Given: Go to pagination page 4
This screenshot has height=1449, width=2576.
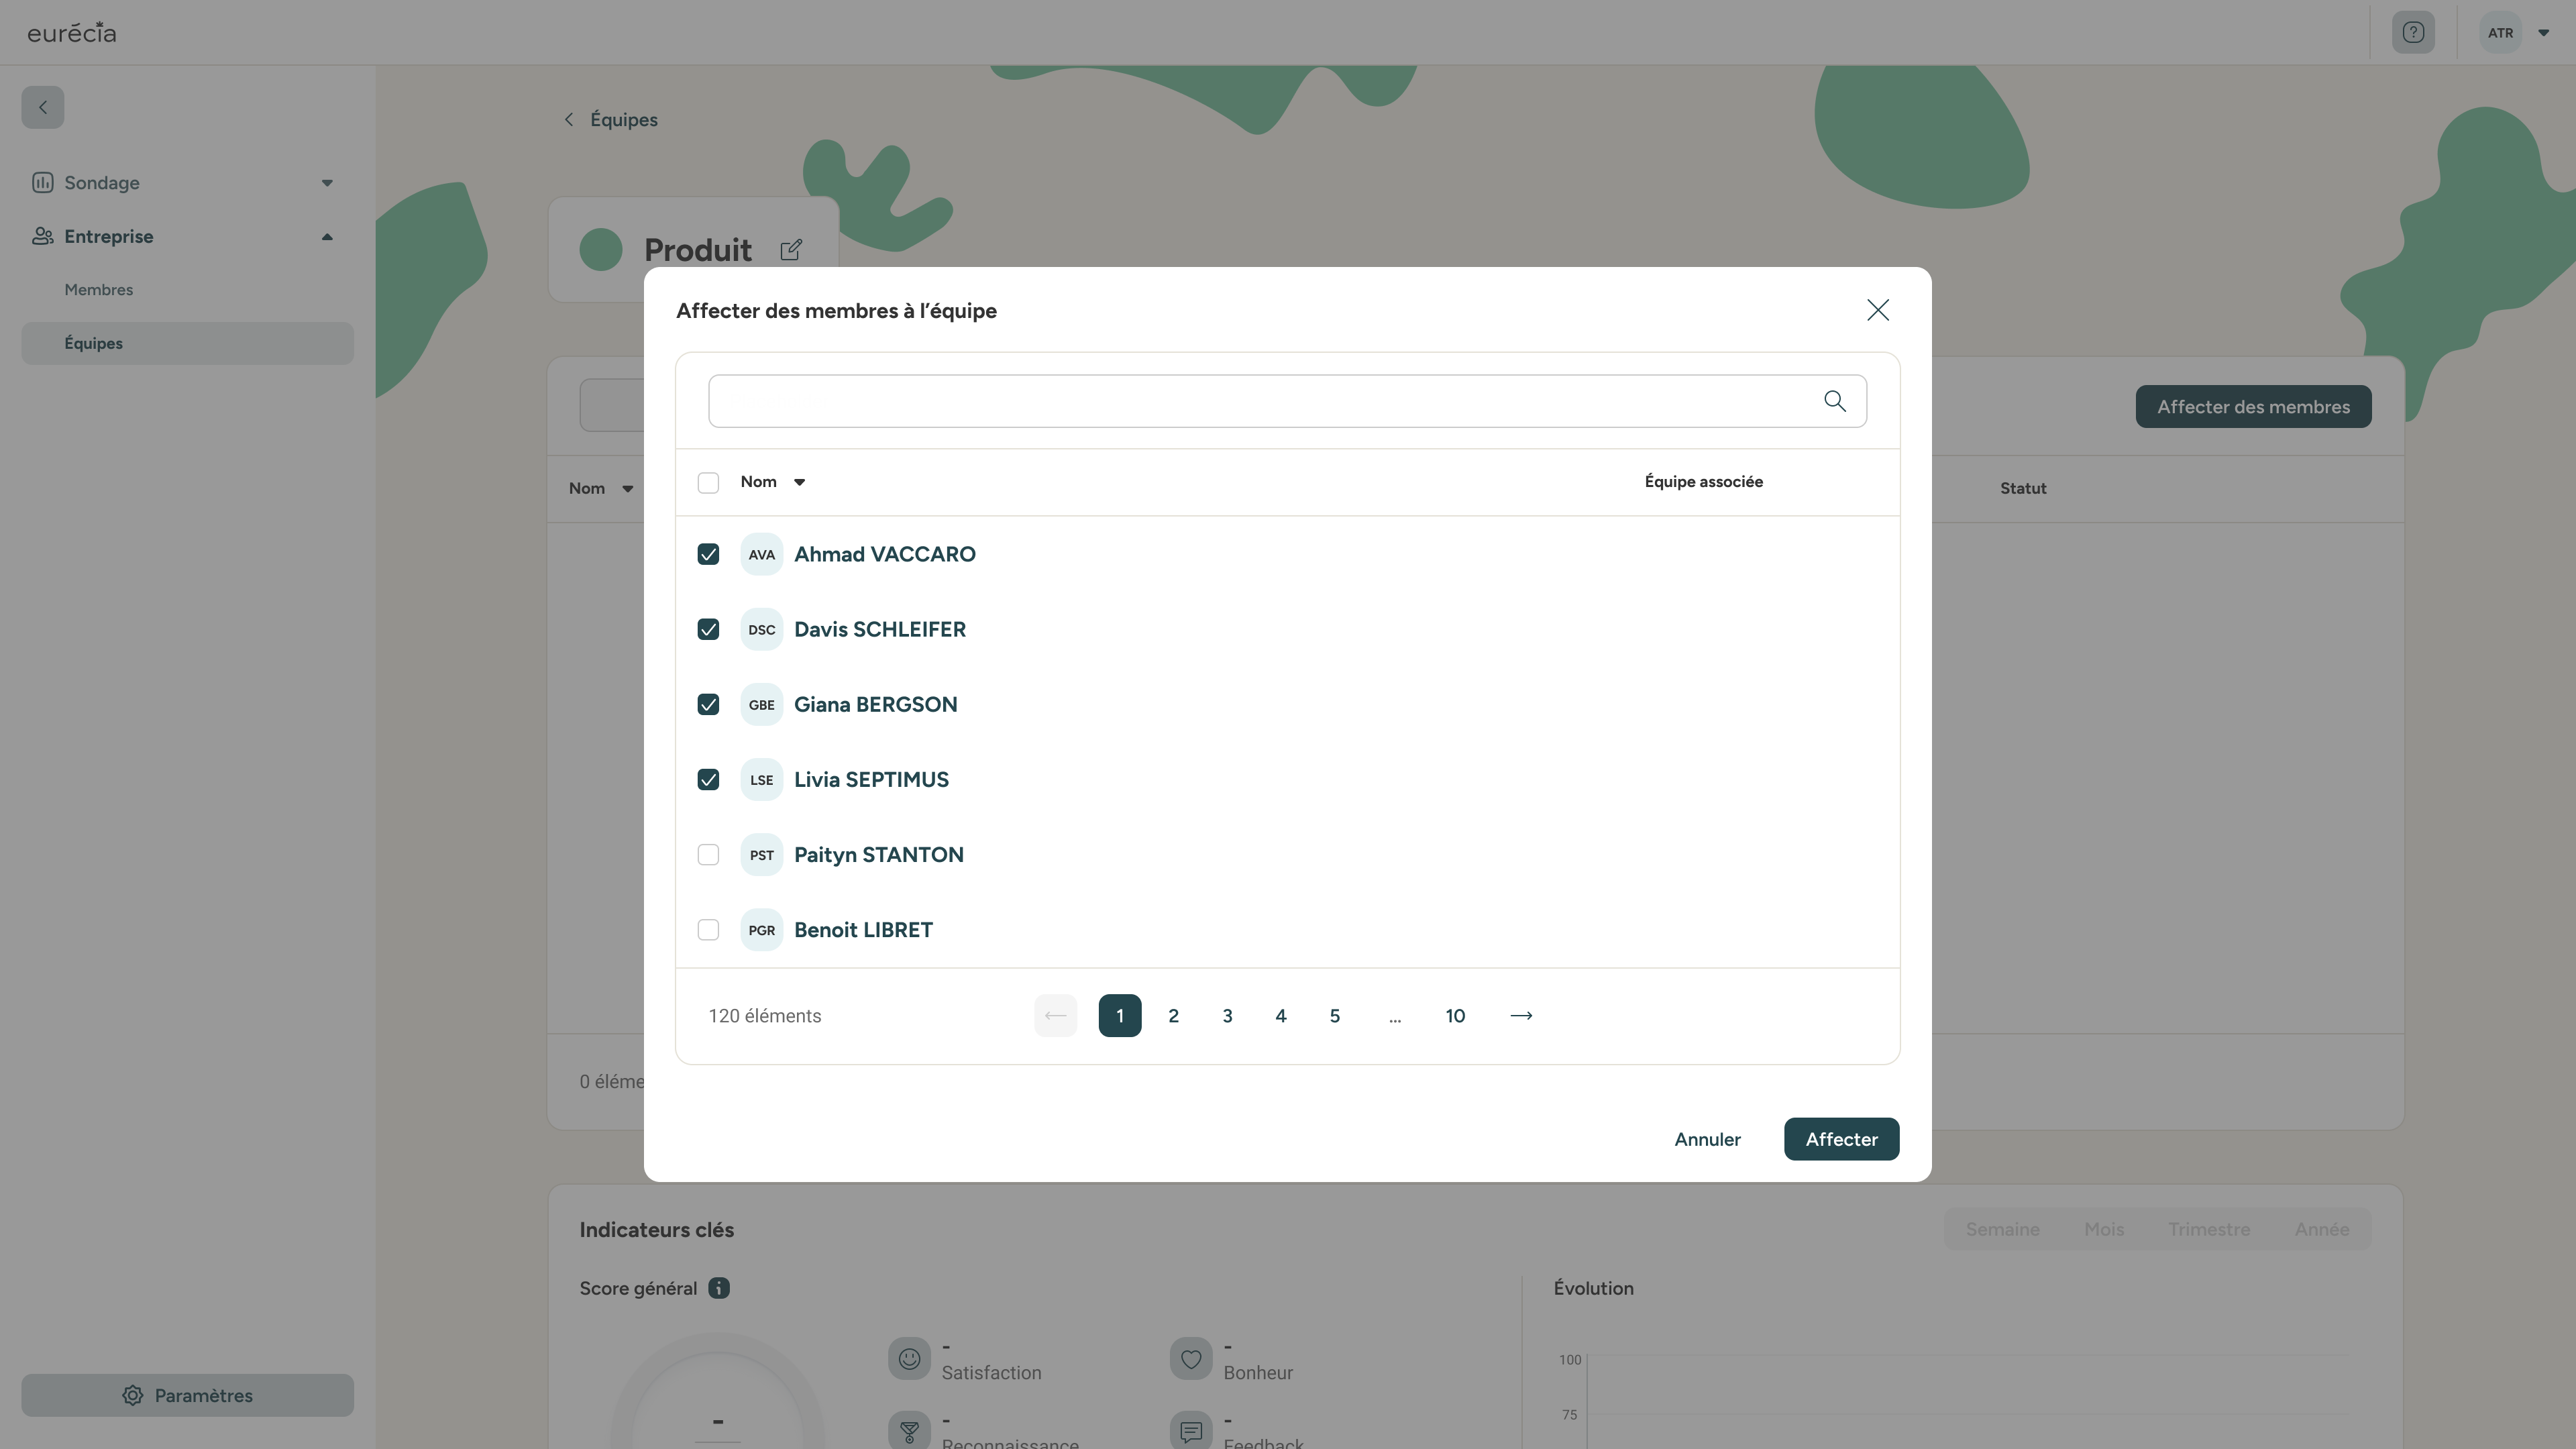Looking at the screenshot, I should coord(1280,1015).
